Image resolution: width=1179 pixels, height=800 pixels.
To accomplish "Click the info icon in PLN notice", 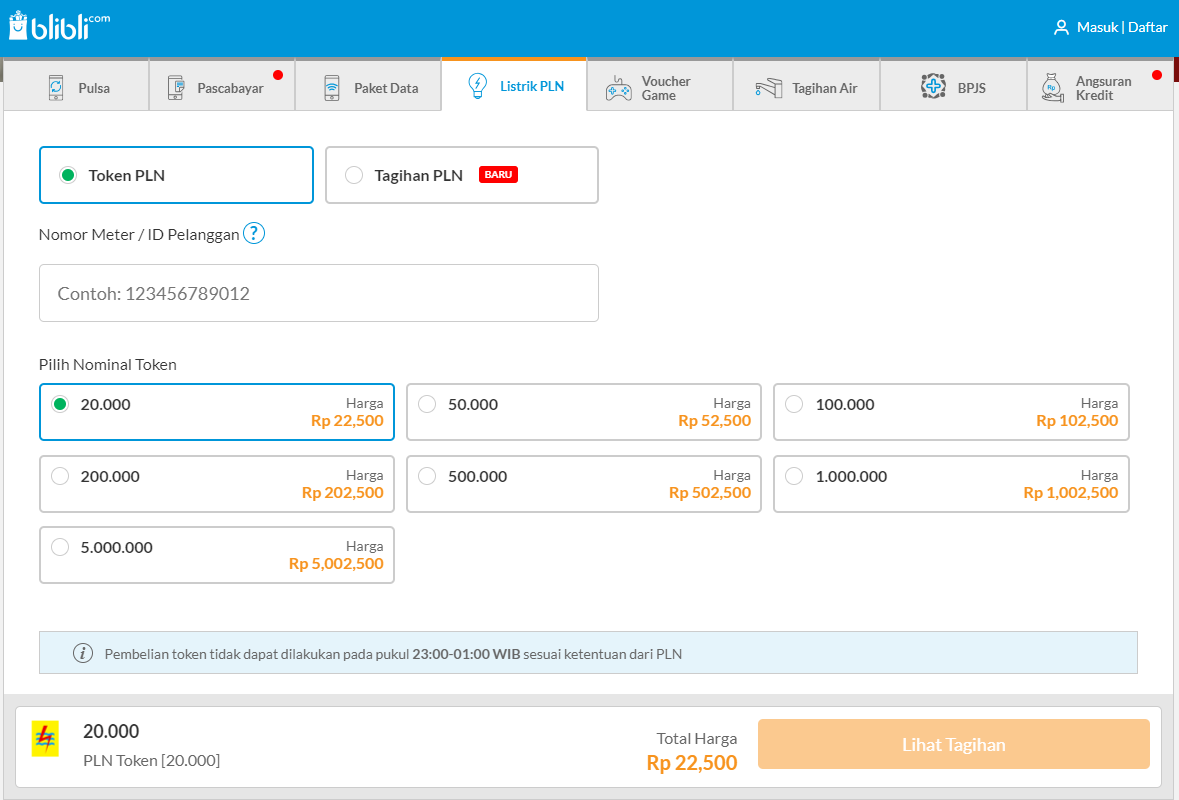I will (x=83, y=653).
